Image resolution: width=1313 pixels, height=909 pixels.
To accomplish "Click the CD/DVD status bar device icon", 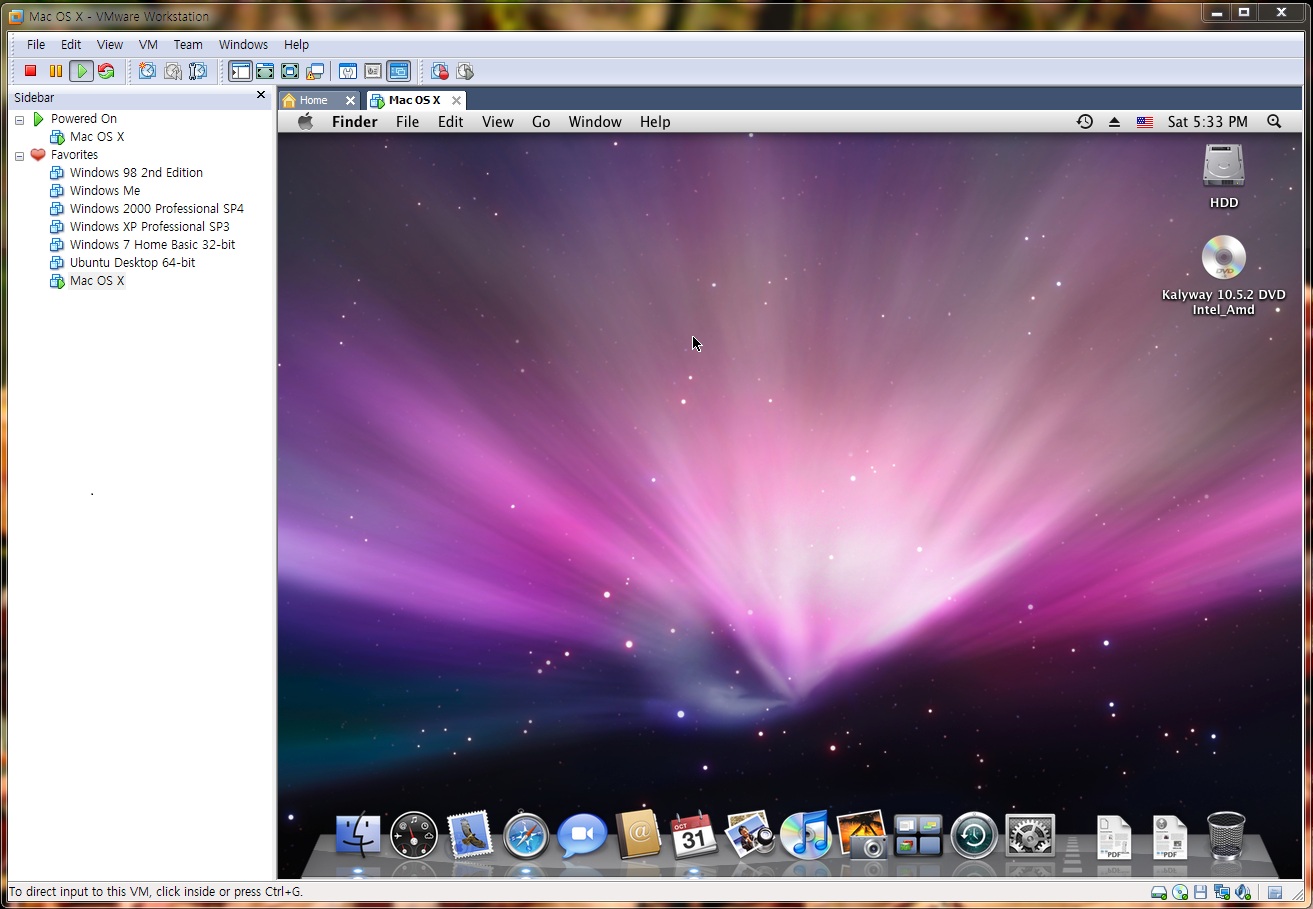I will pos(1180,892).
